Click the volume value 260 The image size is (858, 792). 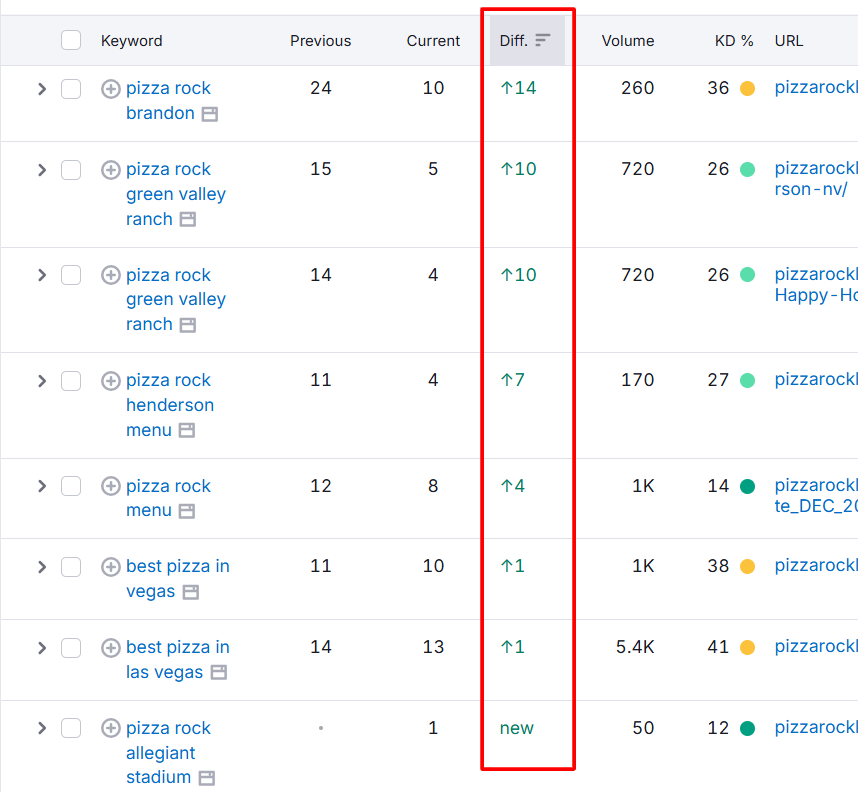coord(637,88)
